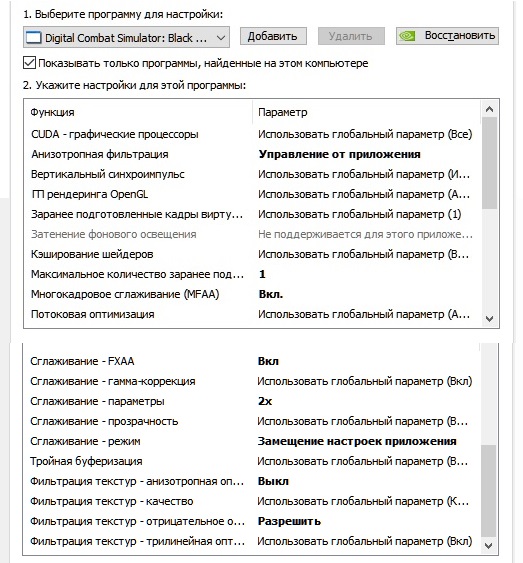
Task: Open the 'Разрешить' value
Action: (x=289, y=521)
